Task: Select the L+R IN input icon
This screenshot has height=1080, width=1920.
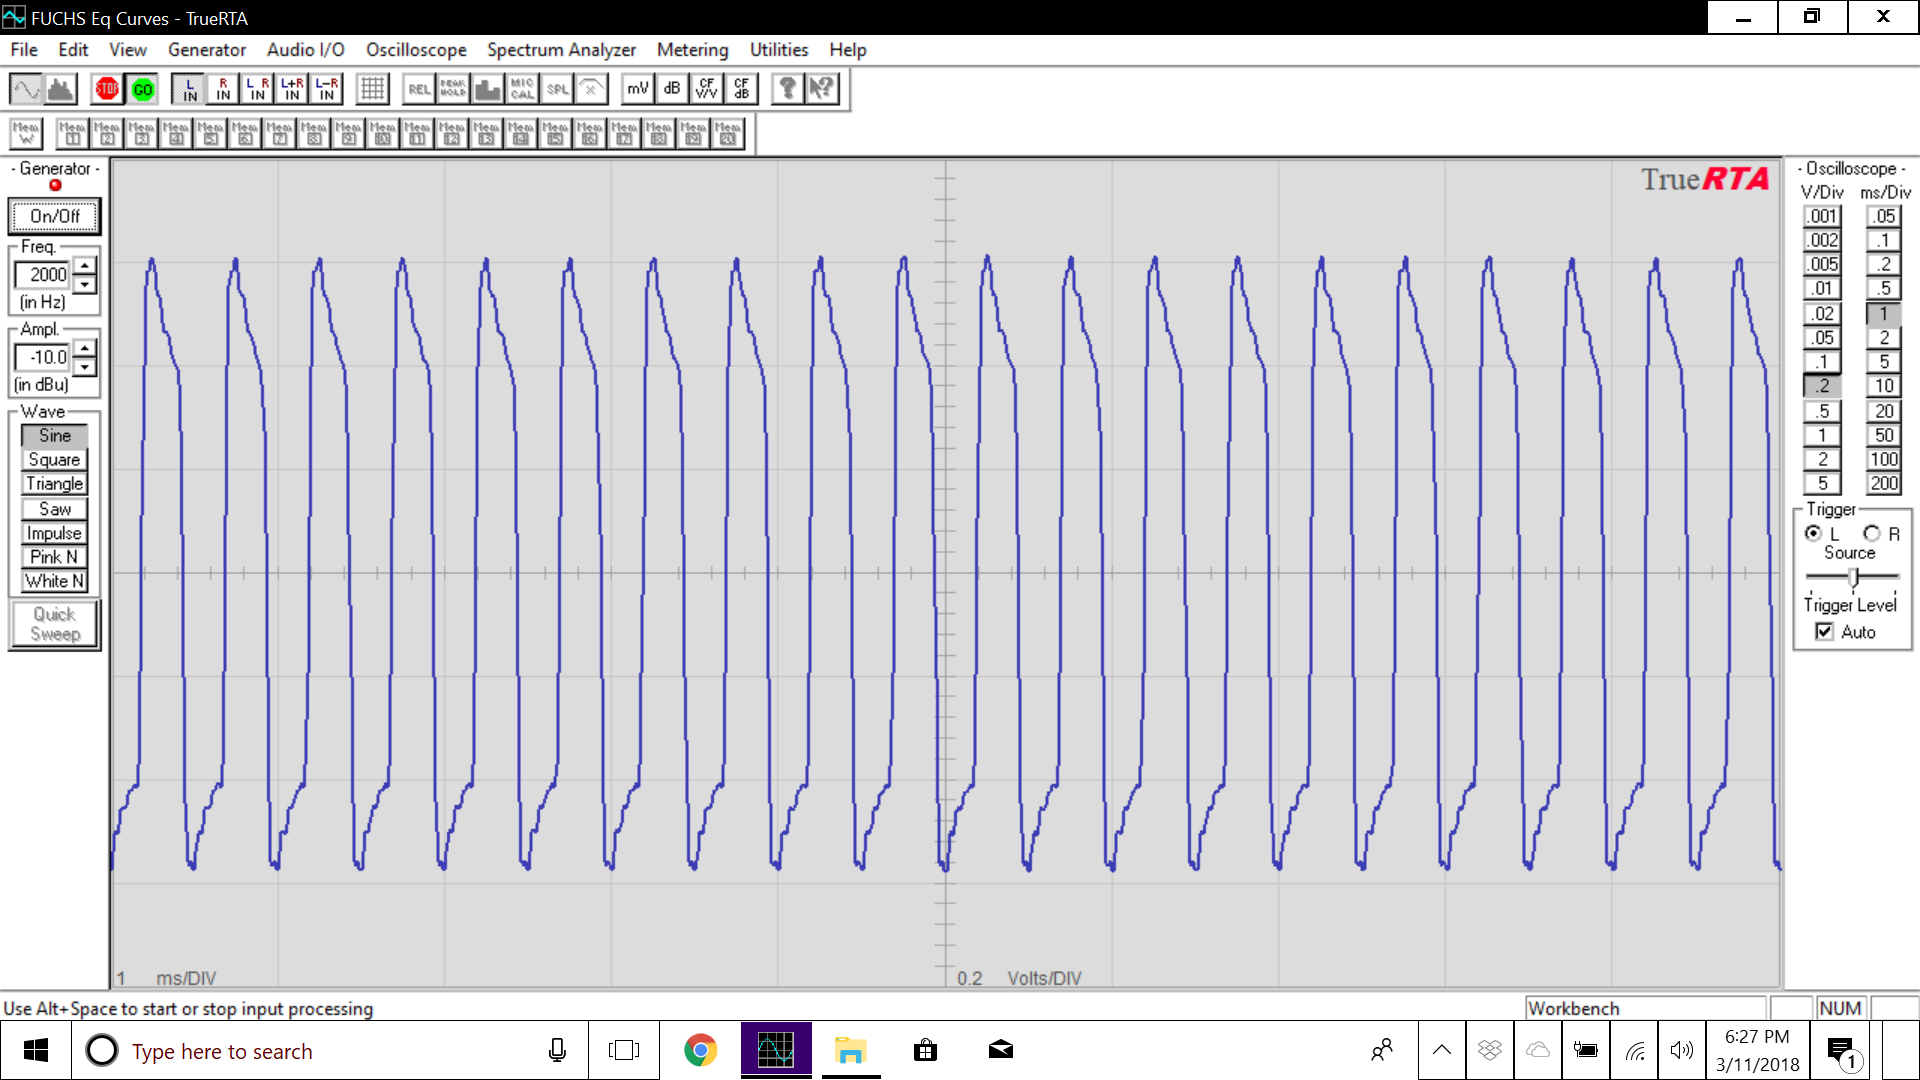Action: (x=292, y=89)
